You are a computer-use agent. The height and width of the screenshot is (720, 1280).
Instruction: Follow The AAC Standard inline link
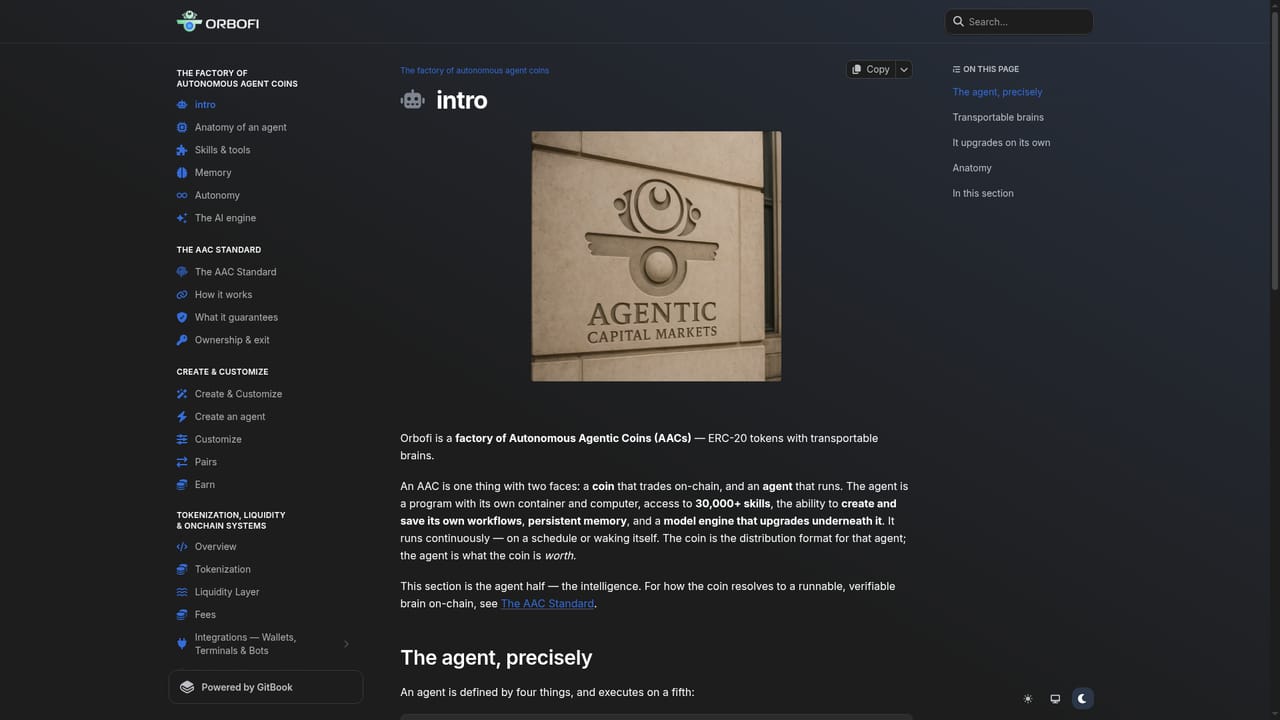(547, 604)
